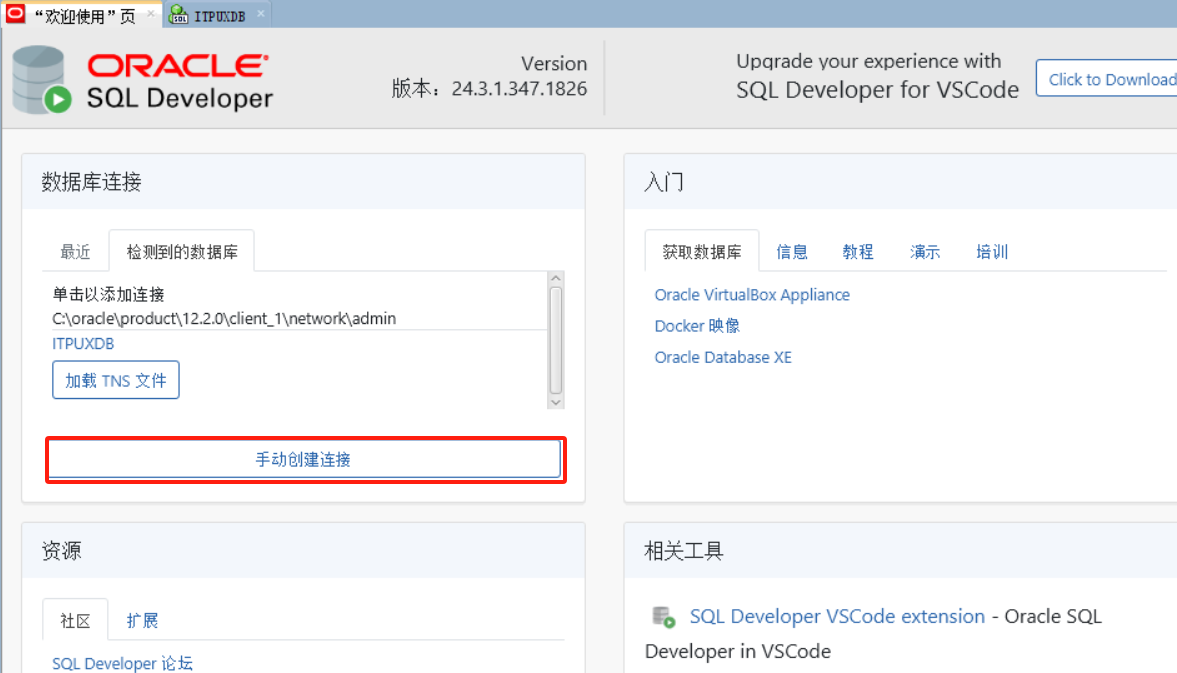Viewport: 1177px width, 673px height.
Task: Click the Oracle icon on the welcome page tab
Action: pos(15,14)
